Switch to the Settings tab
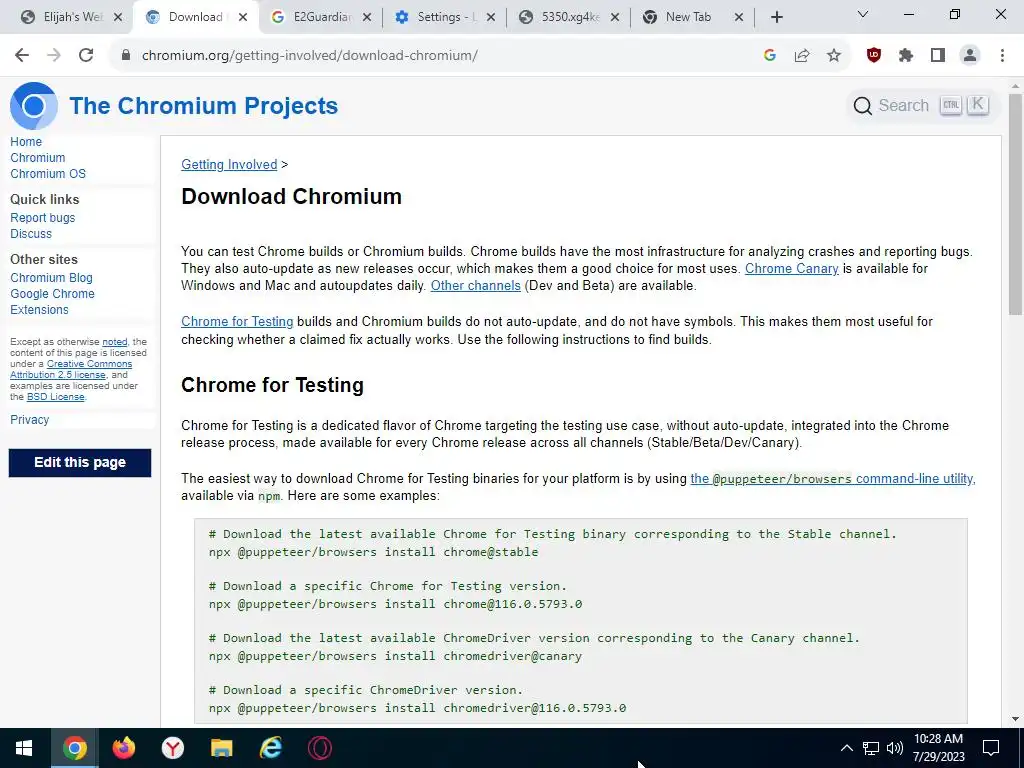 [x=444, y=18]
